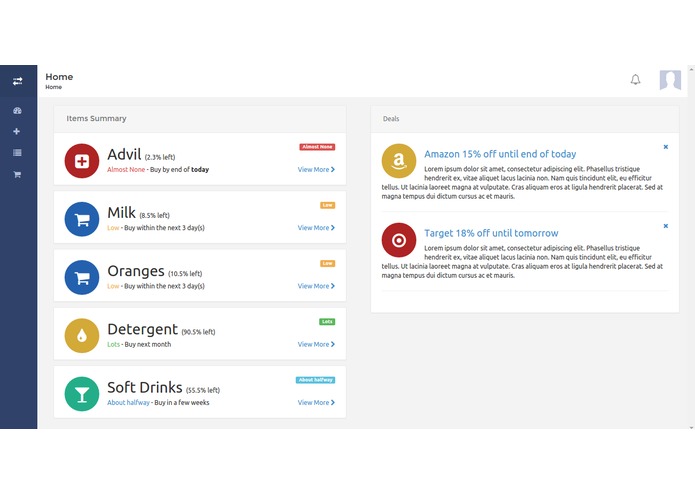Open View More for Soft Drinks
This screenshot has width=695, height=494.
click(316, 403)
